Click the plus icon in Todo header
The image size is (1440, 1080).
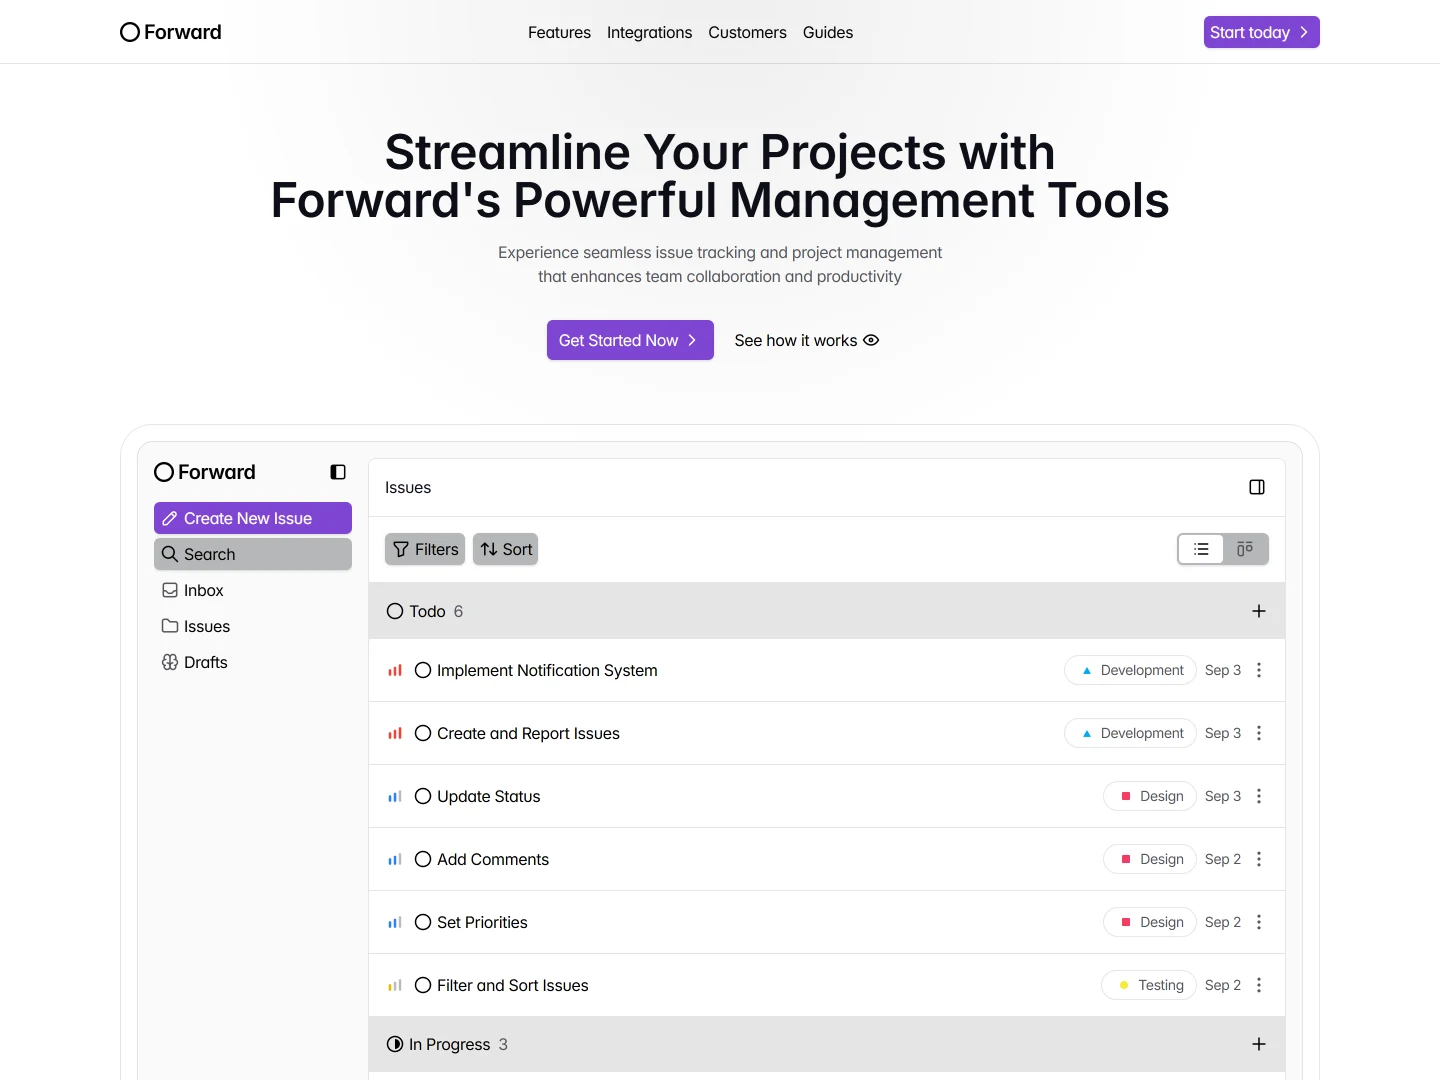point(1259,611)
